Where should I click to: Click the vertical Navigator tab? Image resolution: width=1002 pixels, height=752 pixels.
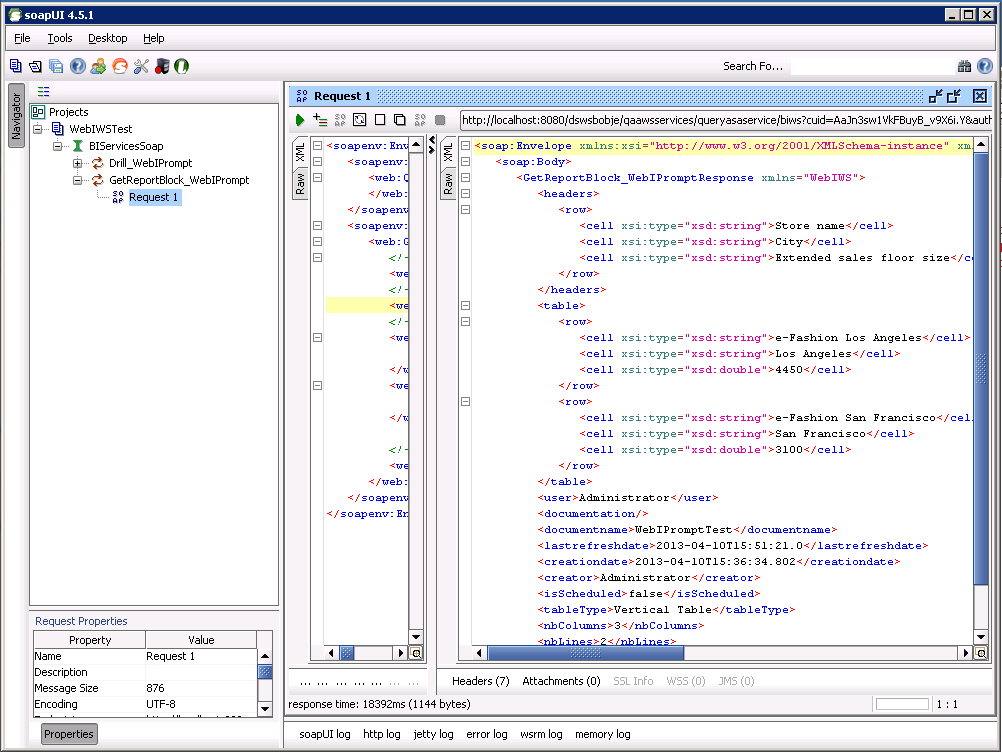click(16, 116)
